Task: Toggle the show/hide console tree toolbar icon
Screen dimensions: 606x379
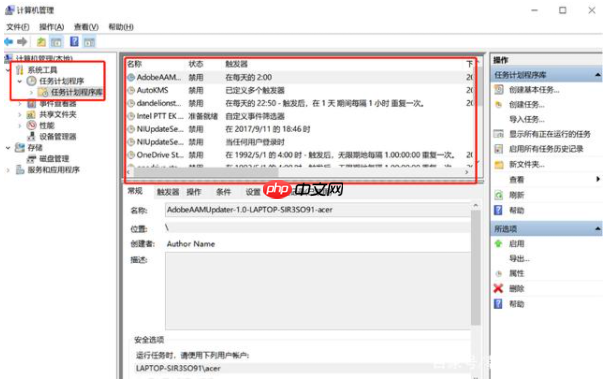Action: point(56,42)
